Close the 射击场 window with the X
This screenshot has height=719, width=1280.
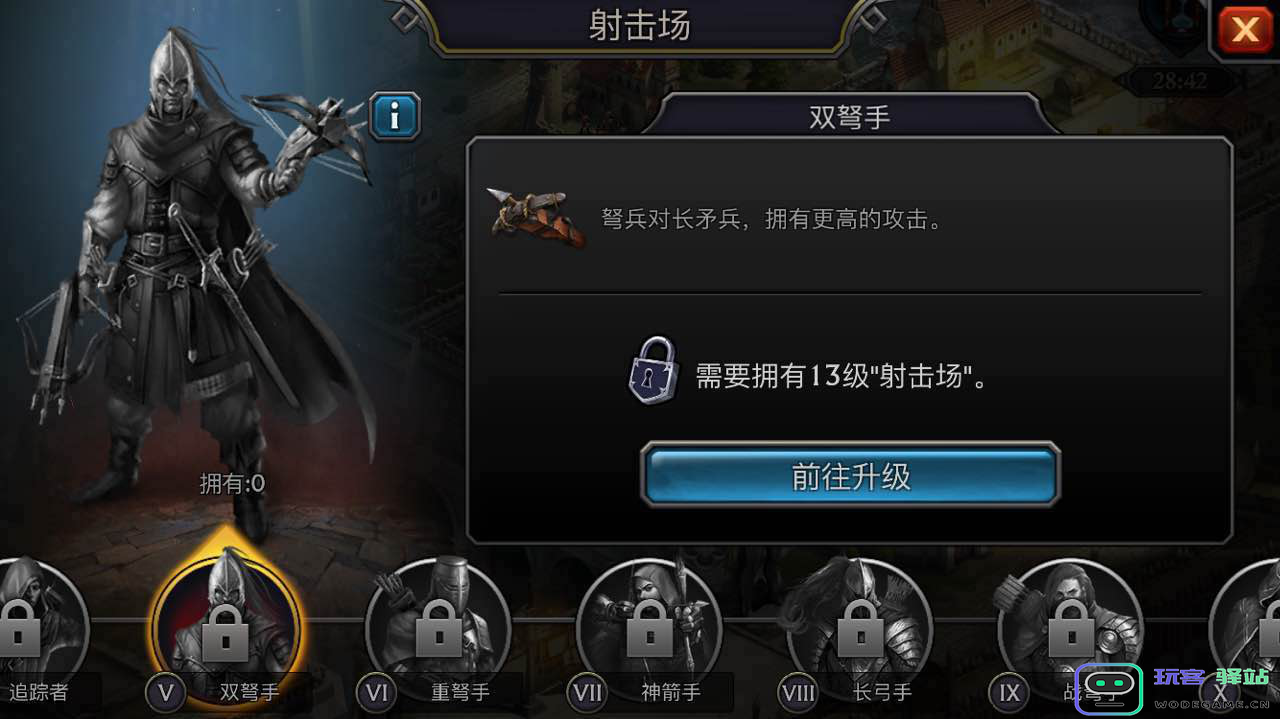click(1244, 29)
